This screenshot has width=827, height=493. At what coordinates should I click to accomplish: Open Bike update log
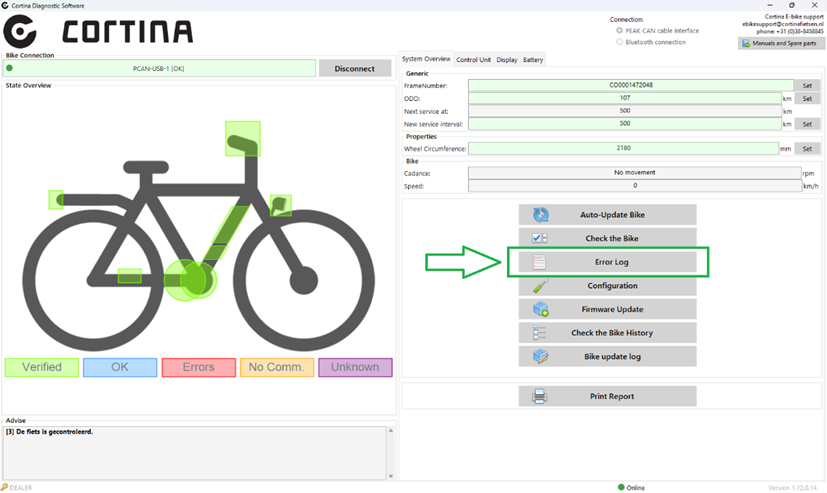click(x=608, y=356)
